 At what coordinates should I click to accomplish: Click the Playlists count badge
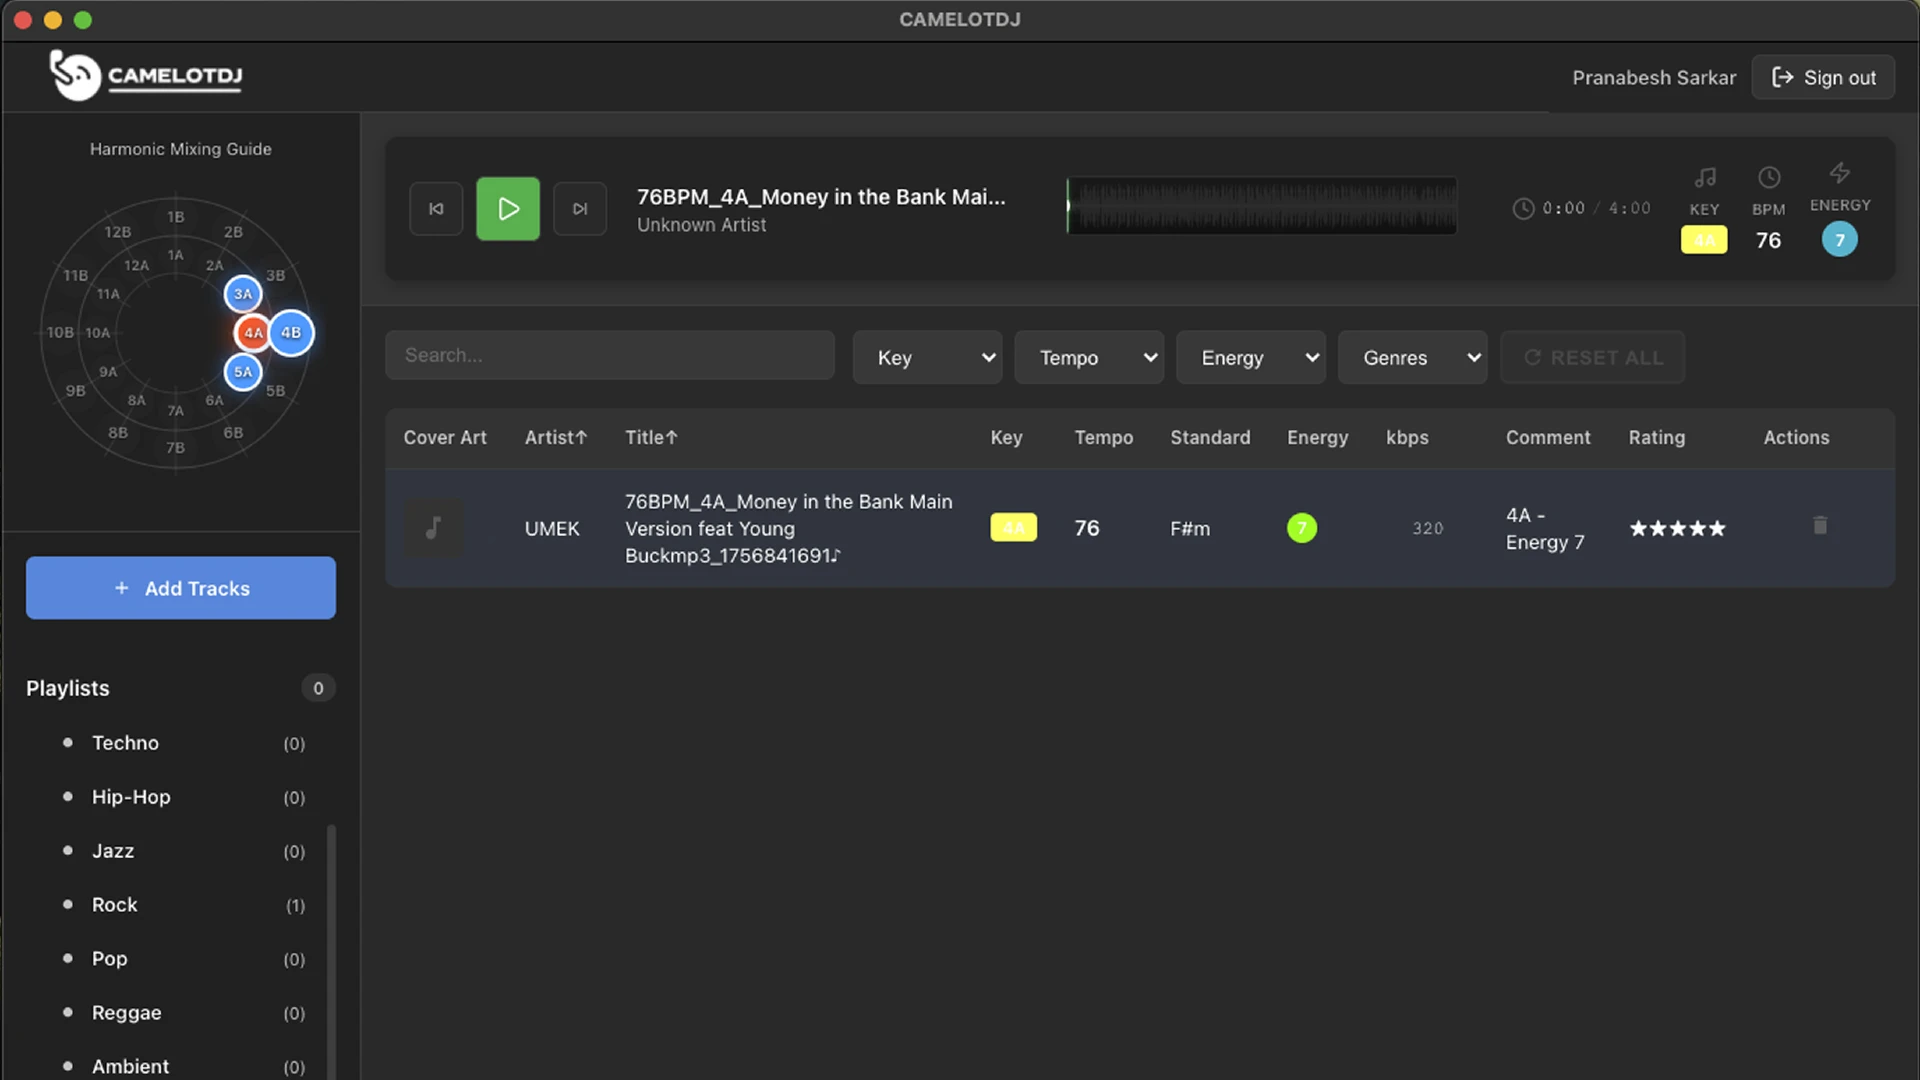pyautogui.click(x=318, y=688)
